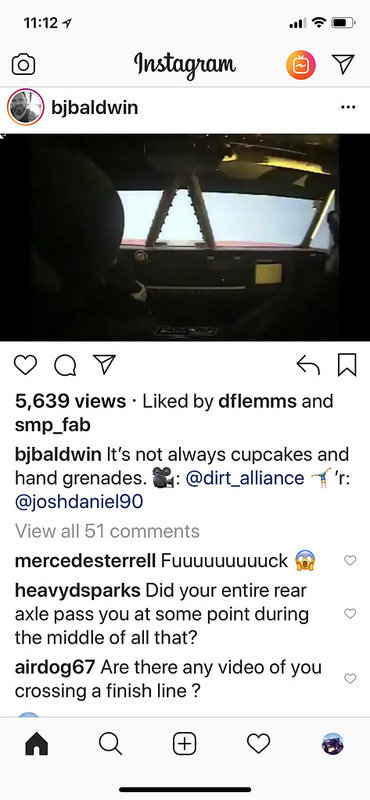Tap the reply arrow next to the bookmark
370x800 pixels.
pyautogui.click(x=308, y=365)
